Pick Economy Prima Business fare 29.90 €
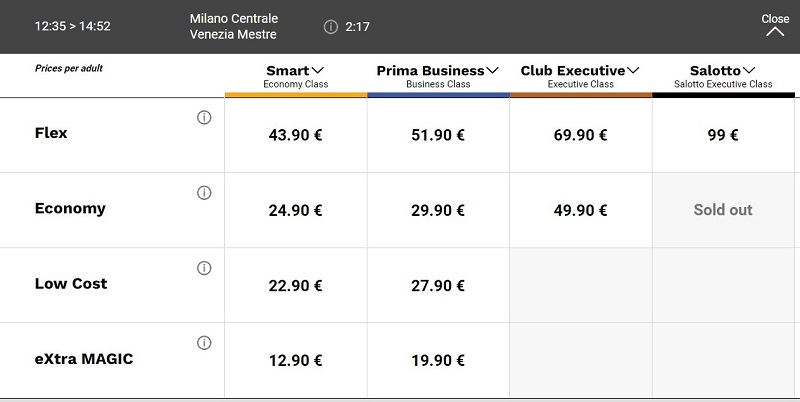Image resolution: width=800 pixels, height=402 pixels. pyautogui.click(x=438, y=210)
